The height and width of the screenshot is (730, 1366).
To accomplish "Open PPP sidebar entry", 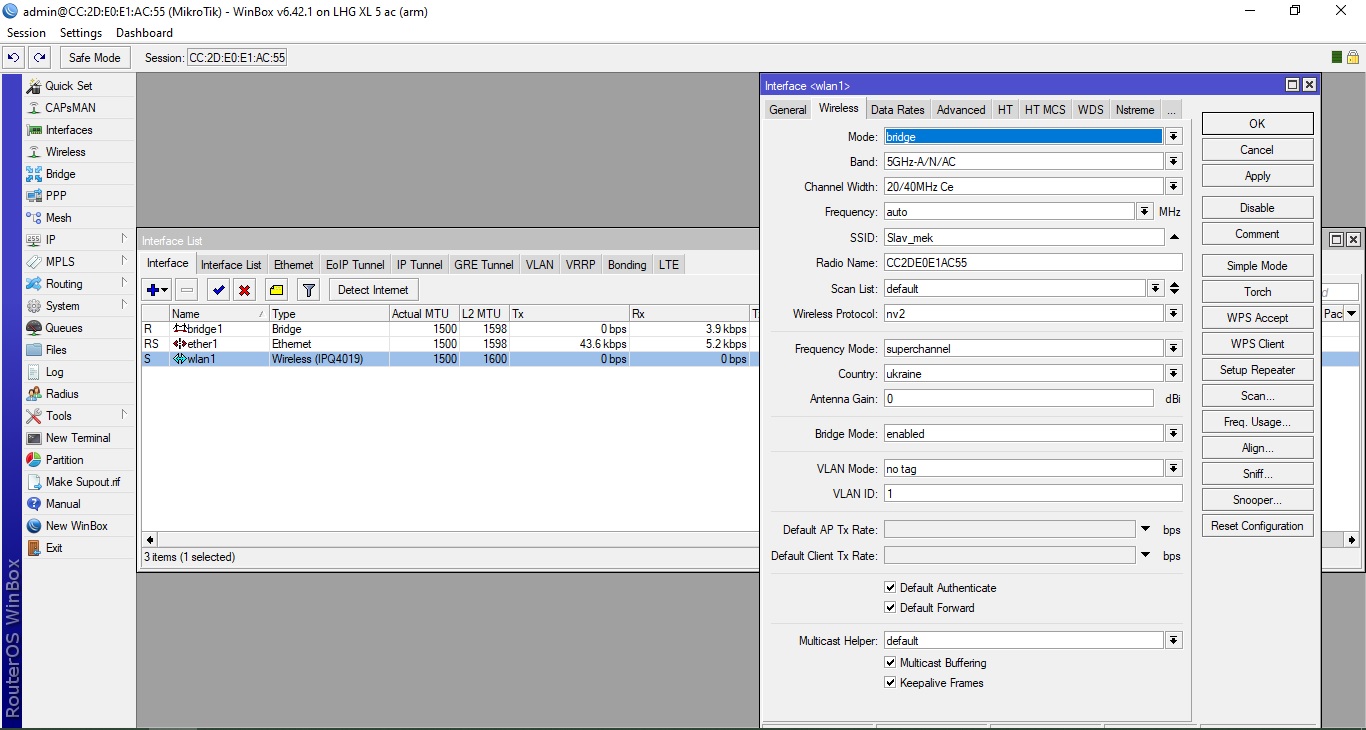I will coord(56,196).
